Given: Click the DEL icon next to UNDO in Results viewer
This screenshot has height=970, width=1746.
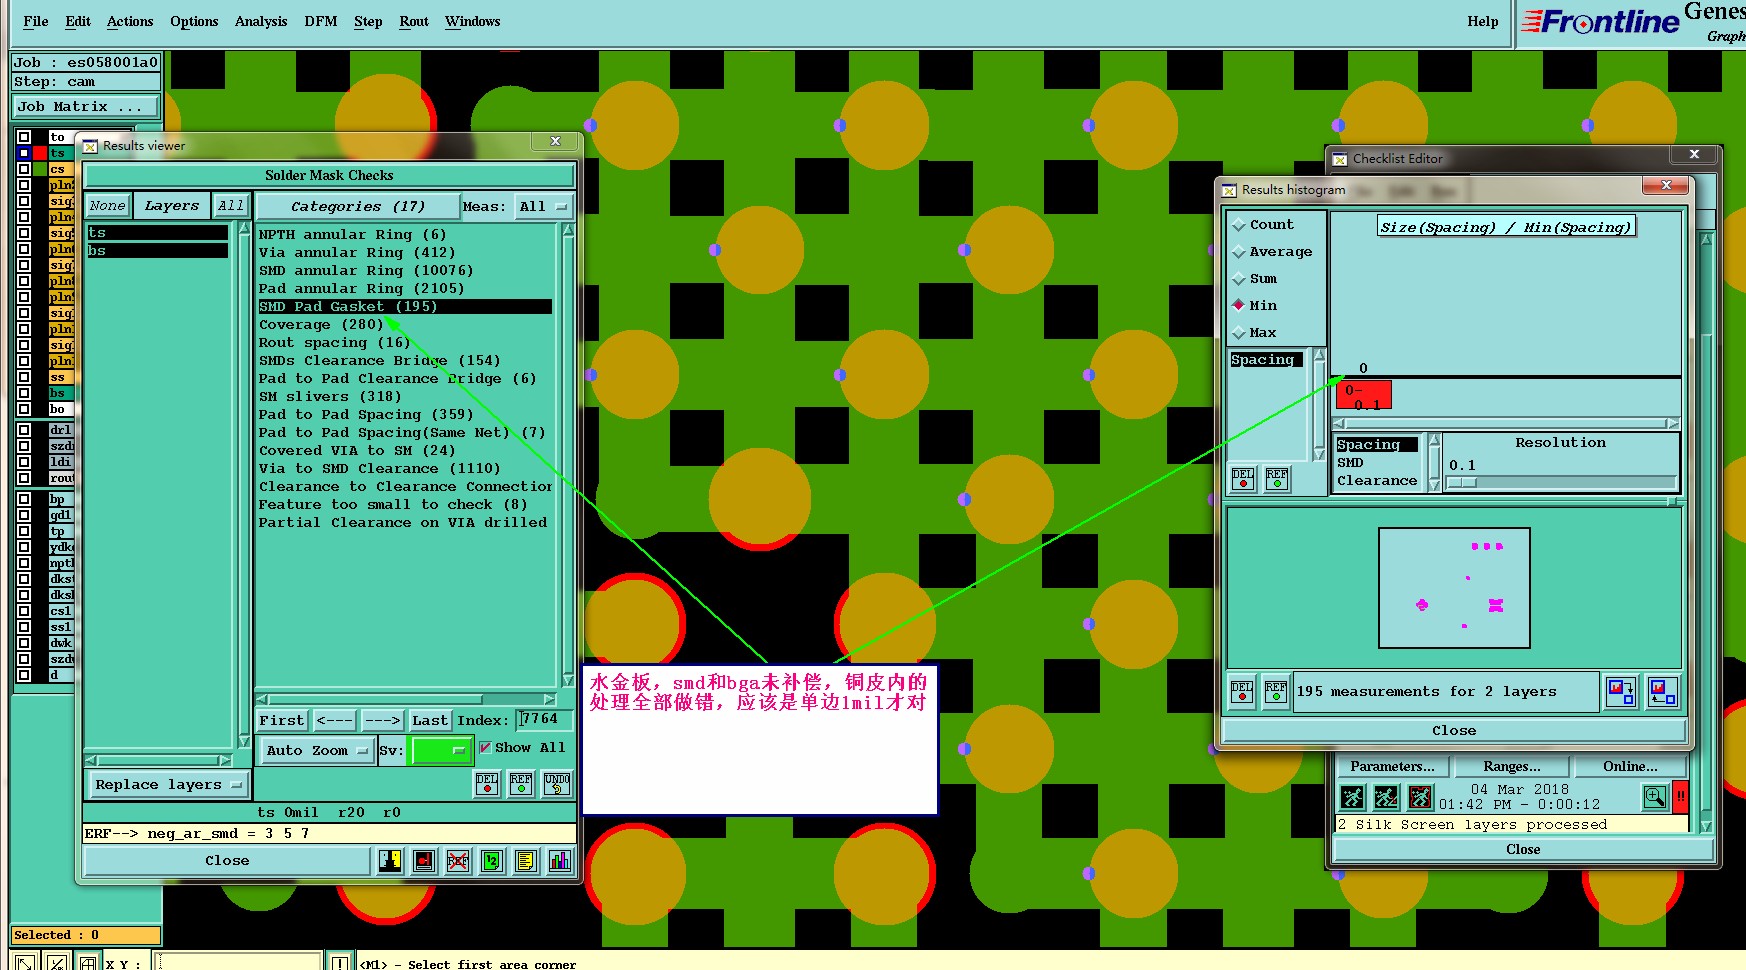Looking at the screenshot, I should point(487,784).
